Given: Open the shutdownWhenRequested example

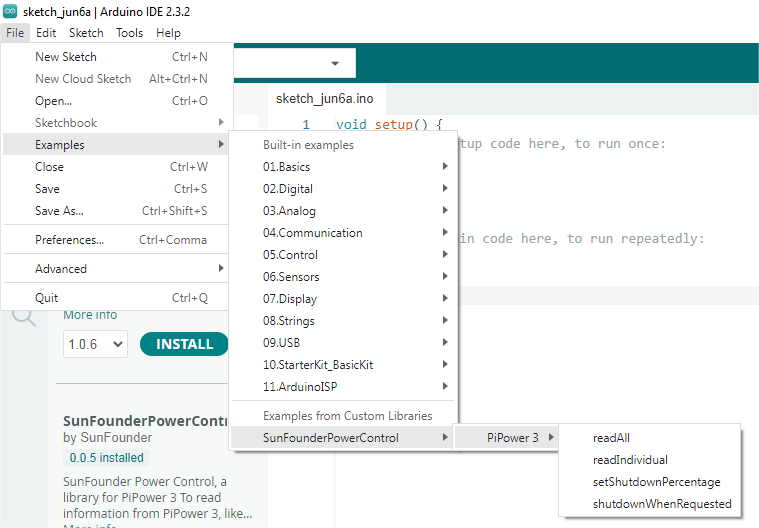Looking at the screenshot, I should tap(650, 504).
